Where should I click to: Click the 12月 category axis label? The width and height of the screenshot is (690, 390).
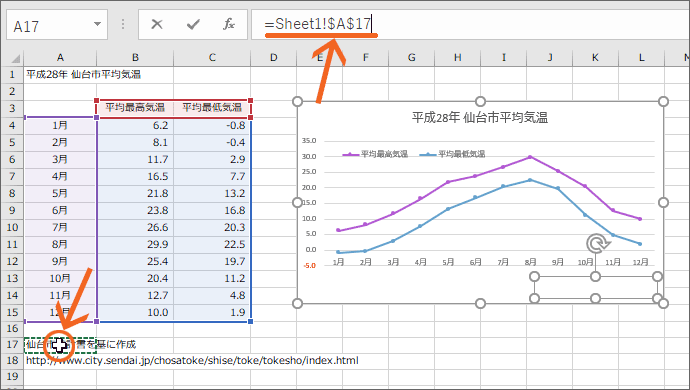640,262
